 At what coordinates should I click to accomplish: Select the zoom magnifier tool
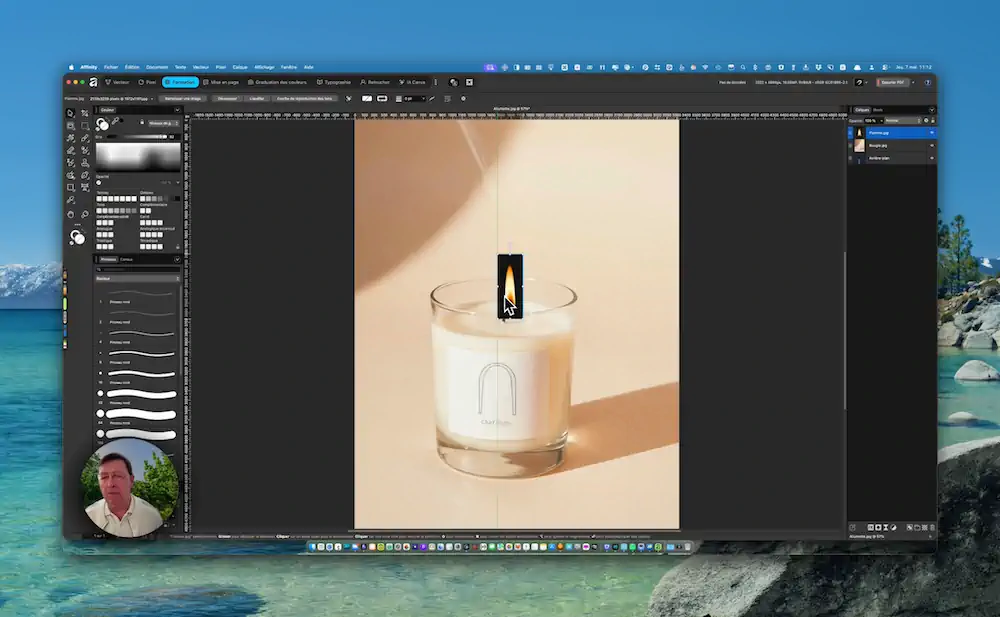tap(85, 214)
